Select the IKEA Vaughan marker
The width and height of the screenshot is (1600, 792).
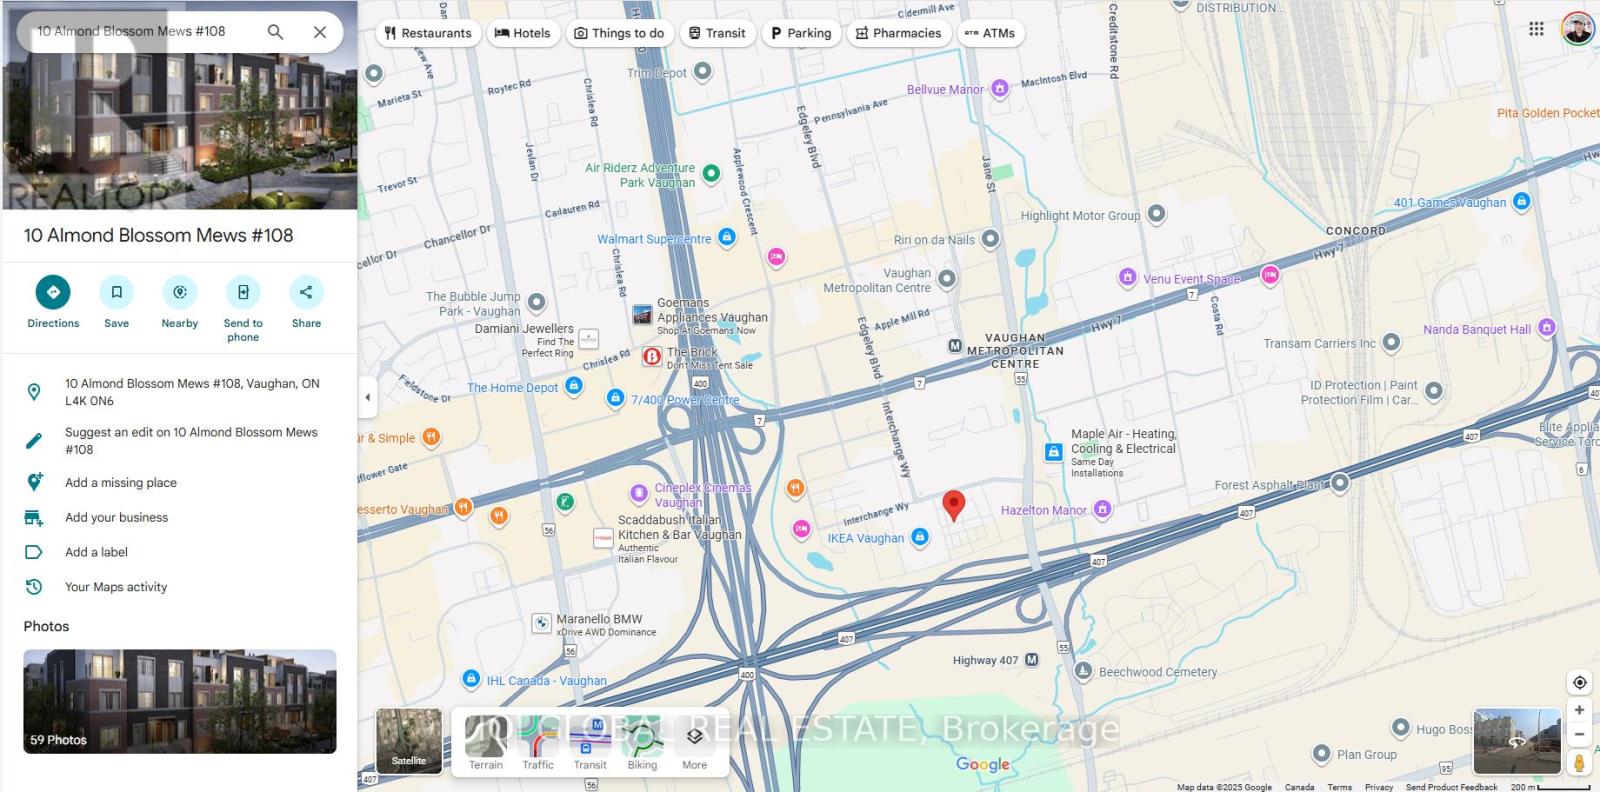point(920,537)
